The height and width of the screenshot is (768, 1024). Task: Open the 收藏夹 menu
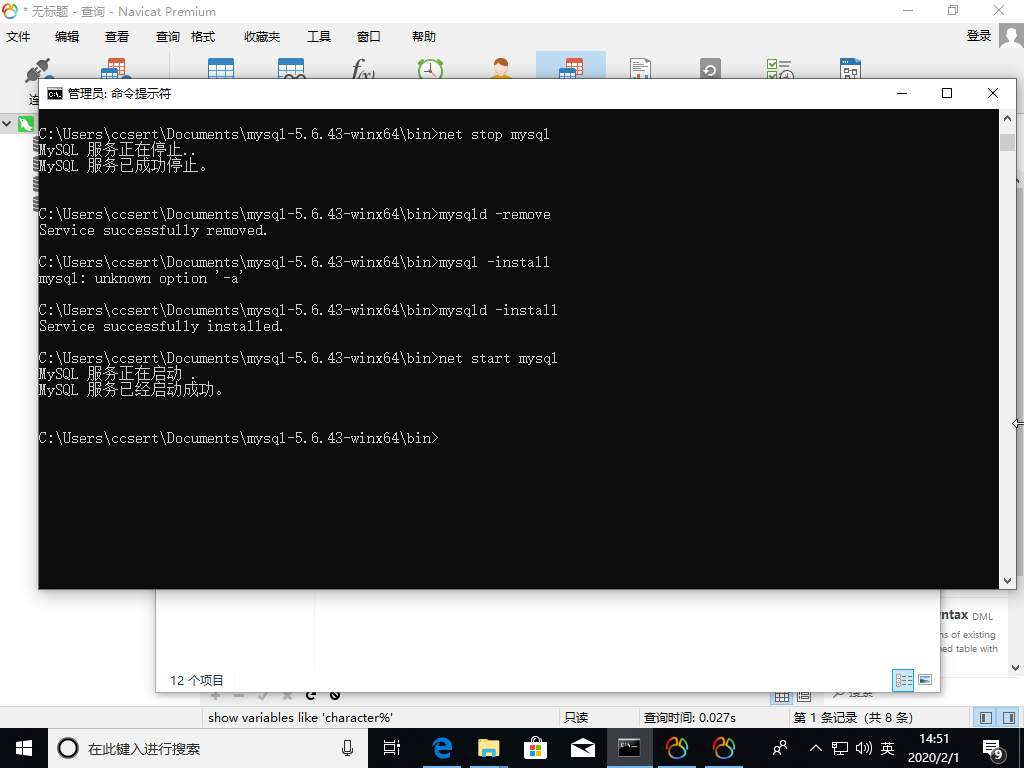pyautogui.click(x=262, y=37)
